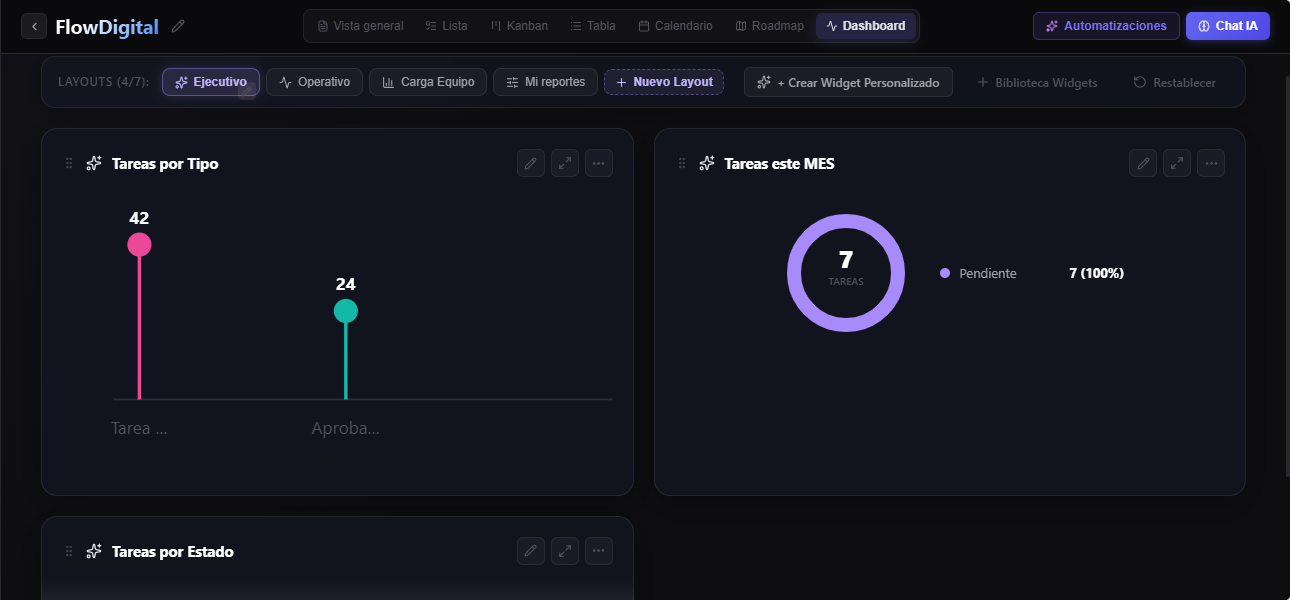Click the sparkle icon of Tareas por Tipo
The height and width of the screenshot is (600, 1290).
point(94,163)
